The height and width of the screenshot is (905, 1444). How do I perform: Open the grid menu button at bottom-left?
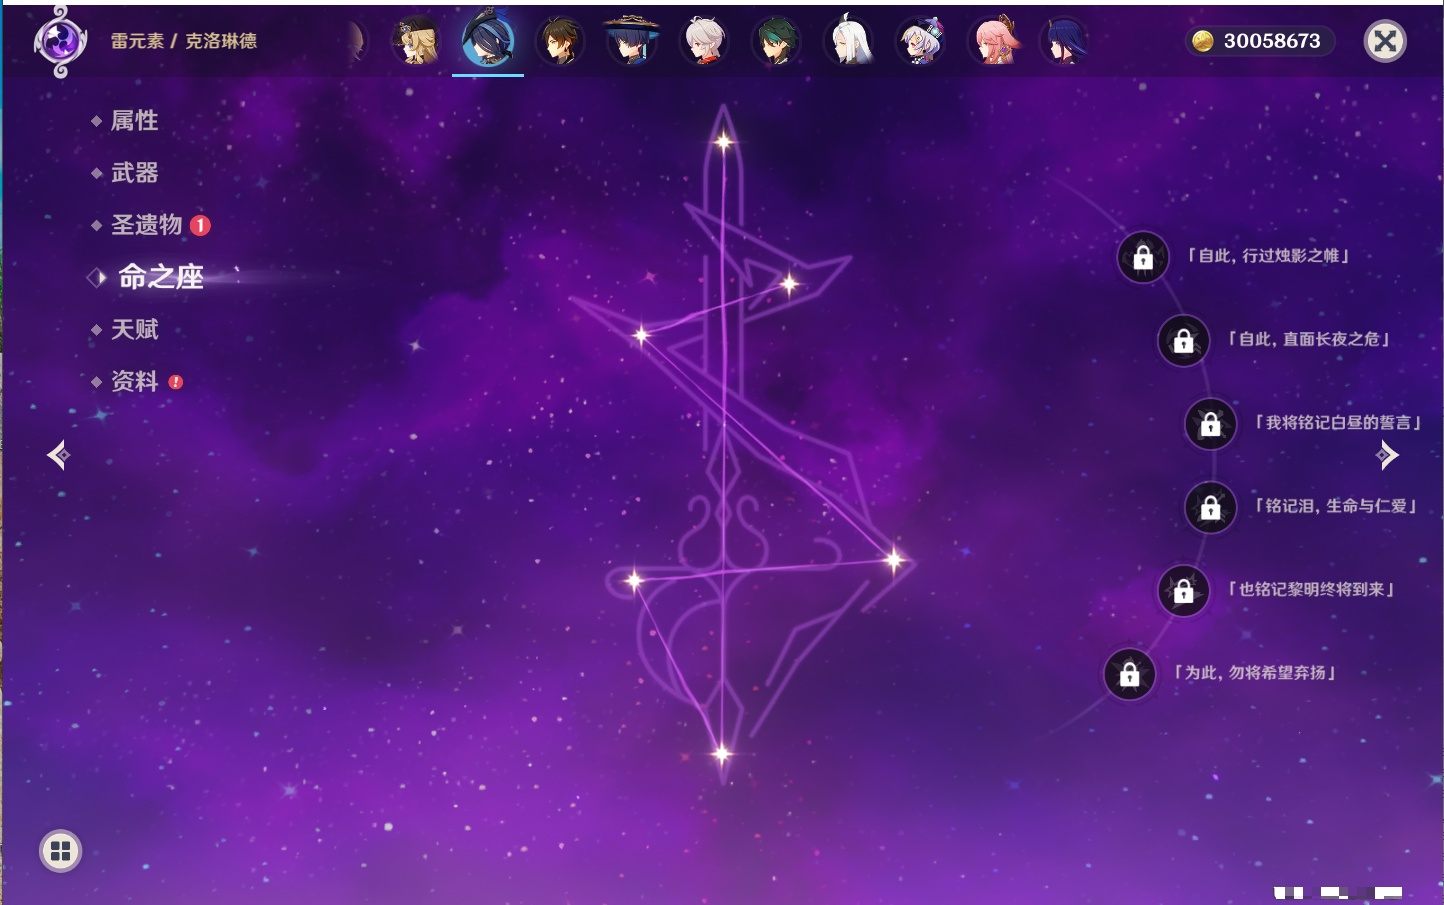[x=60, y=851]
